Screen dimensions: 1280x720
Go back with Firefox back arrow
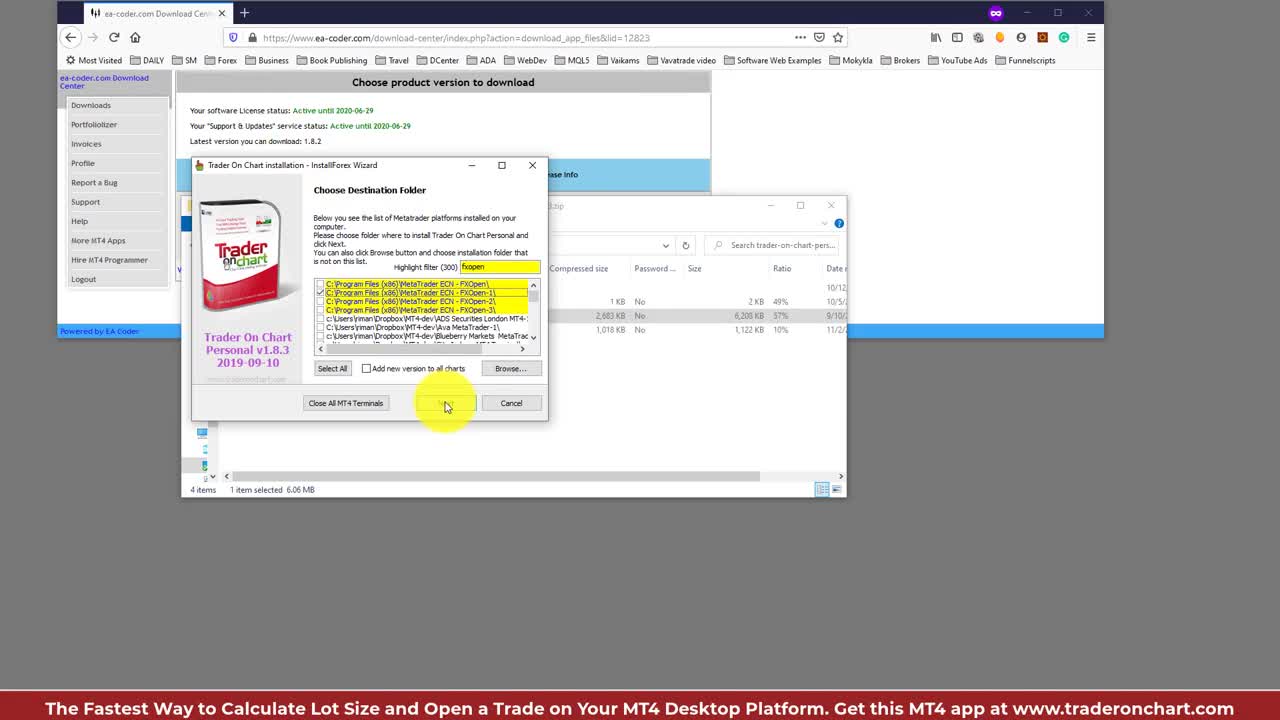[70, 37]
